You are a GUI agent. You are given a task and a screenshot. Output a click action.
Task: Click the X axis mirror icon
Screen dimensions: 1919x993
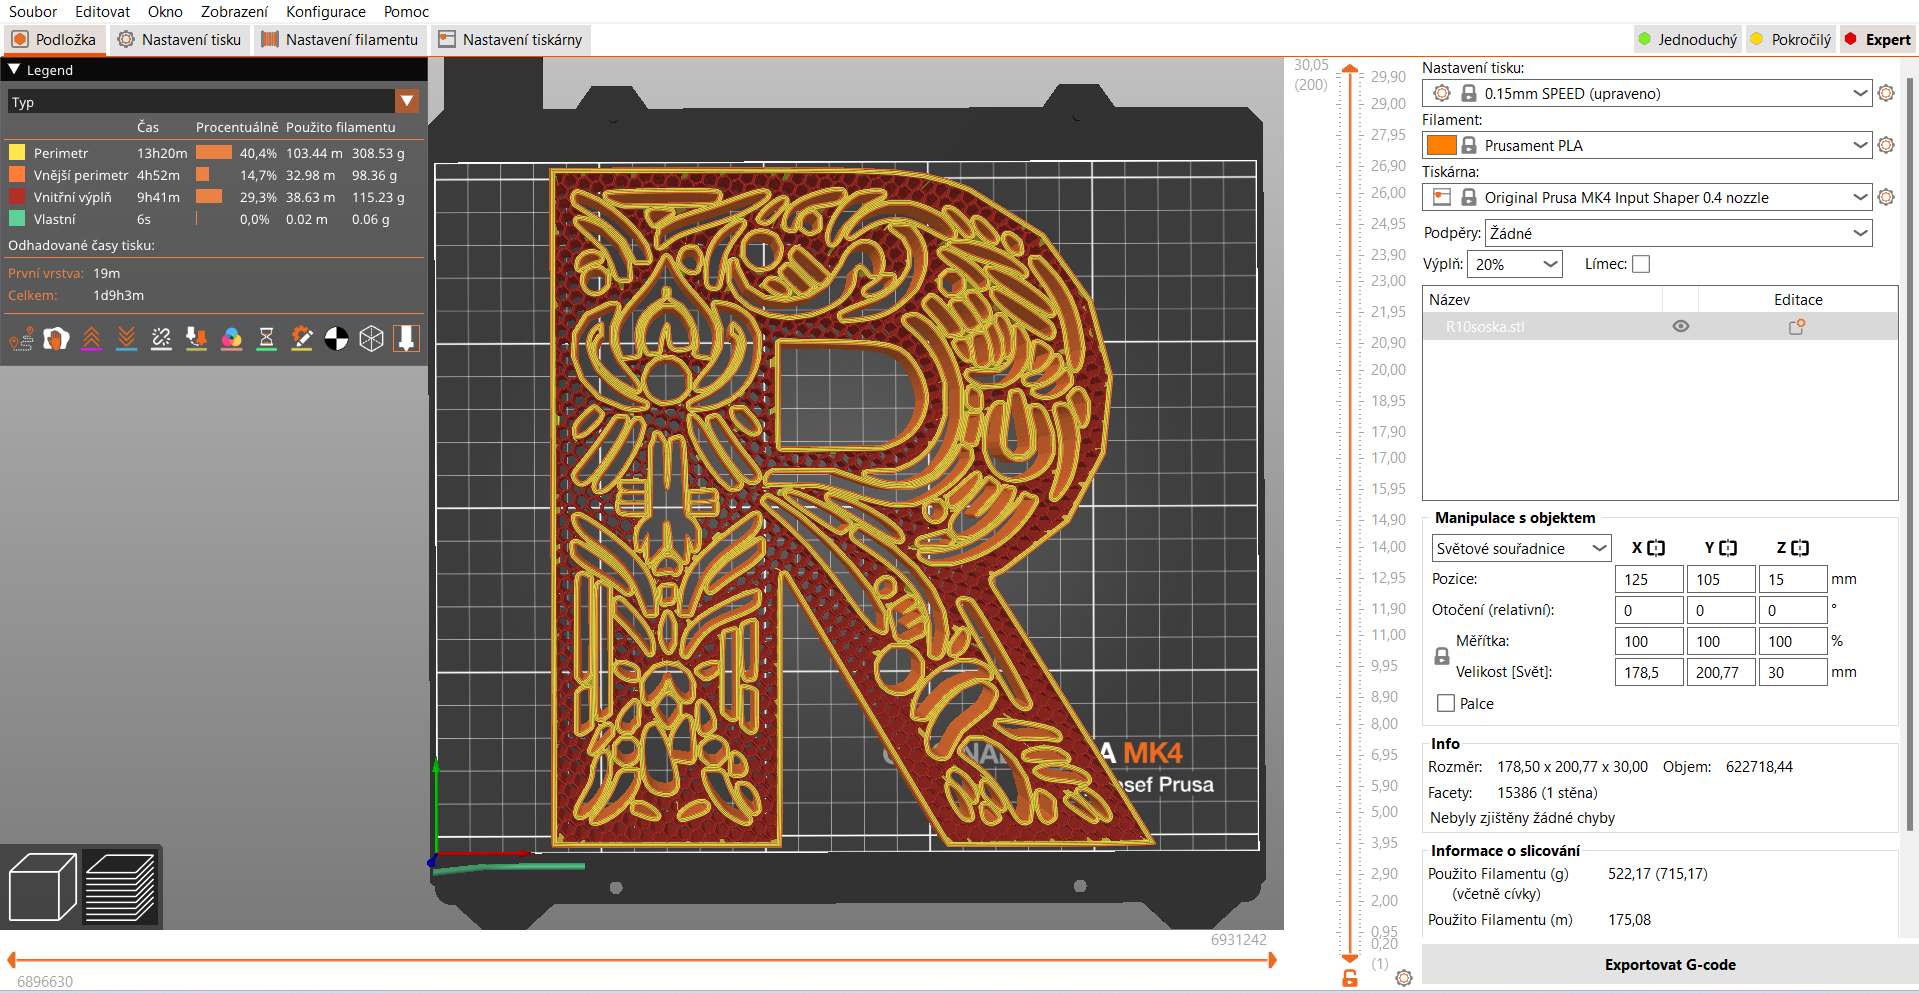[x=1656, y=548]
